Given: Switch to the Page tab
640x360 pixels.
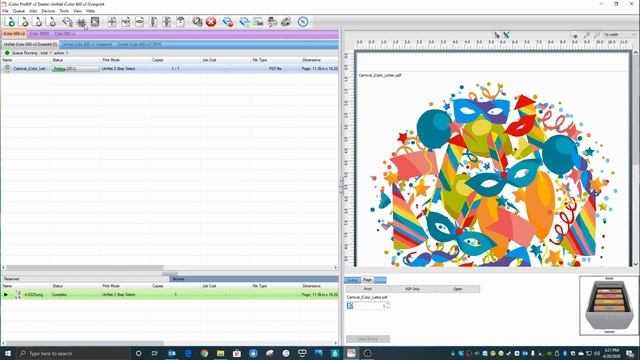Looking at the screenshot, I should 367,280.
